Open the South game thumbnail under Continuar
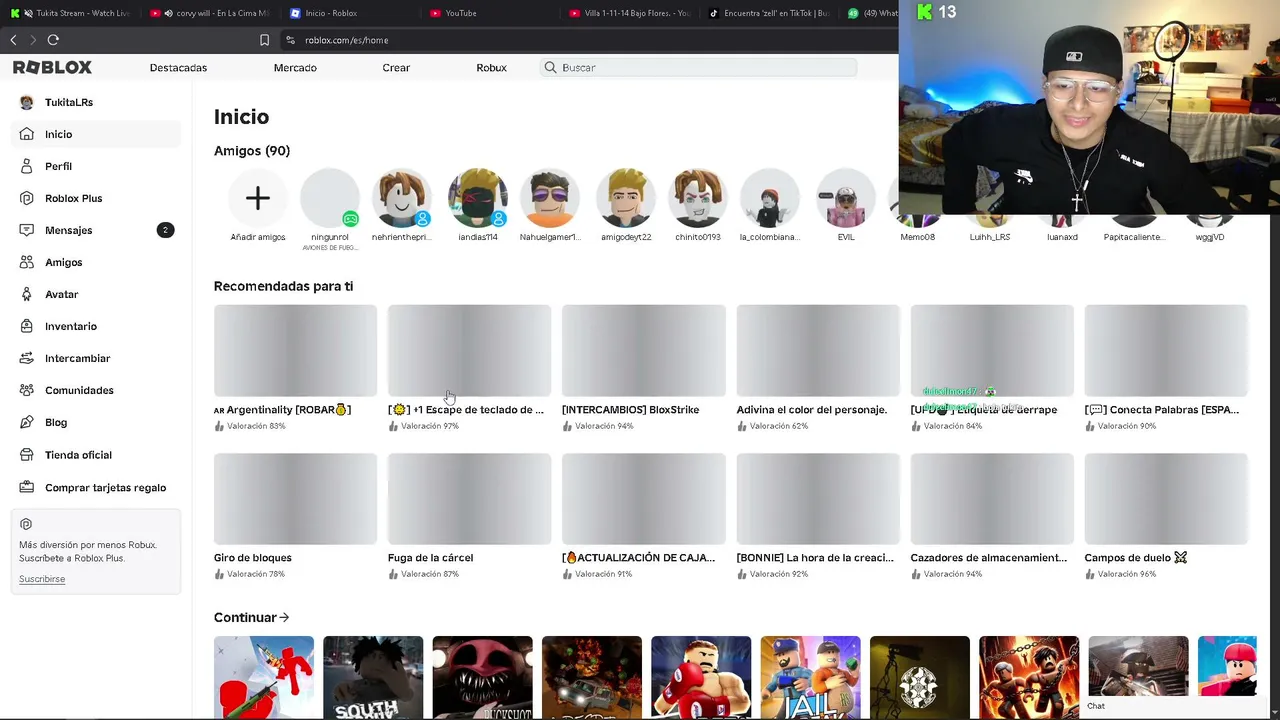The width and height of the screenshot is (1280, 720). (373, 678)
